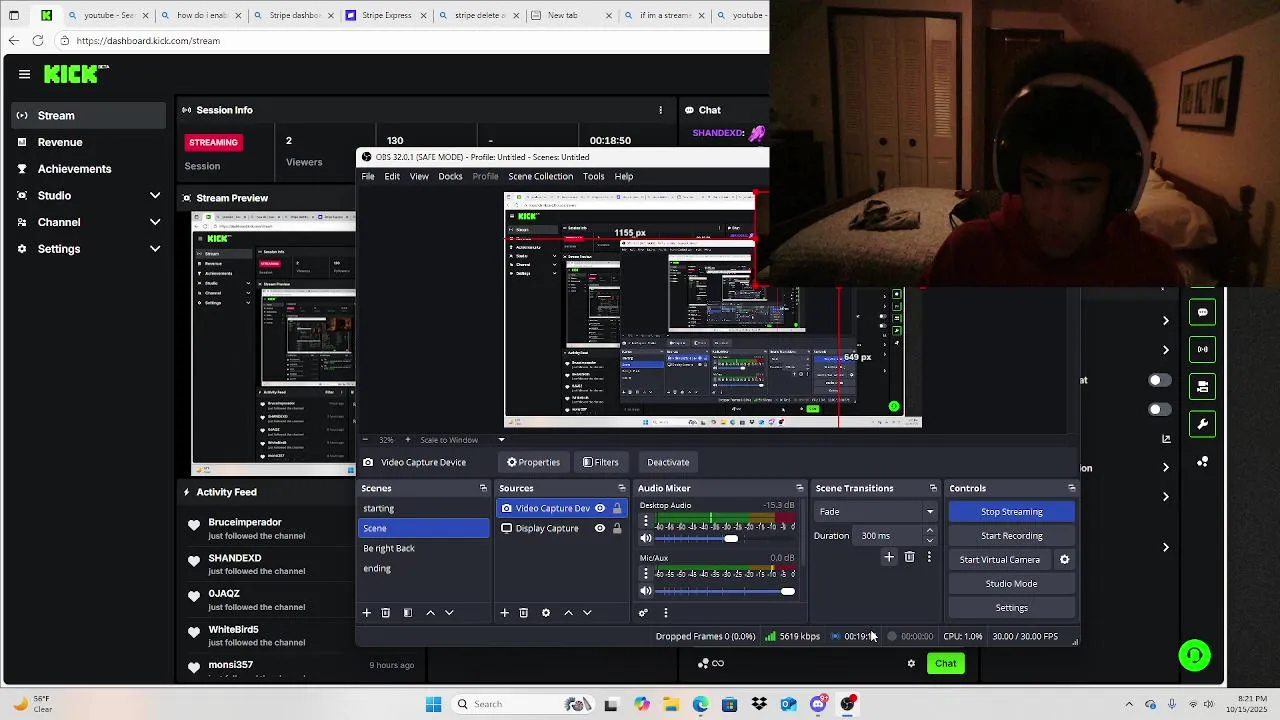The width and height of the screenshot is (1280, 720).
Task: Move source down arrow in Sources dock
Action: click(x=587, y=613)
